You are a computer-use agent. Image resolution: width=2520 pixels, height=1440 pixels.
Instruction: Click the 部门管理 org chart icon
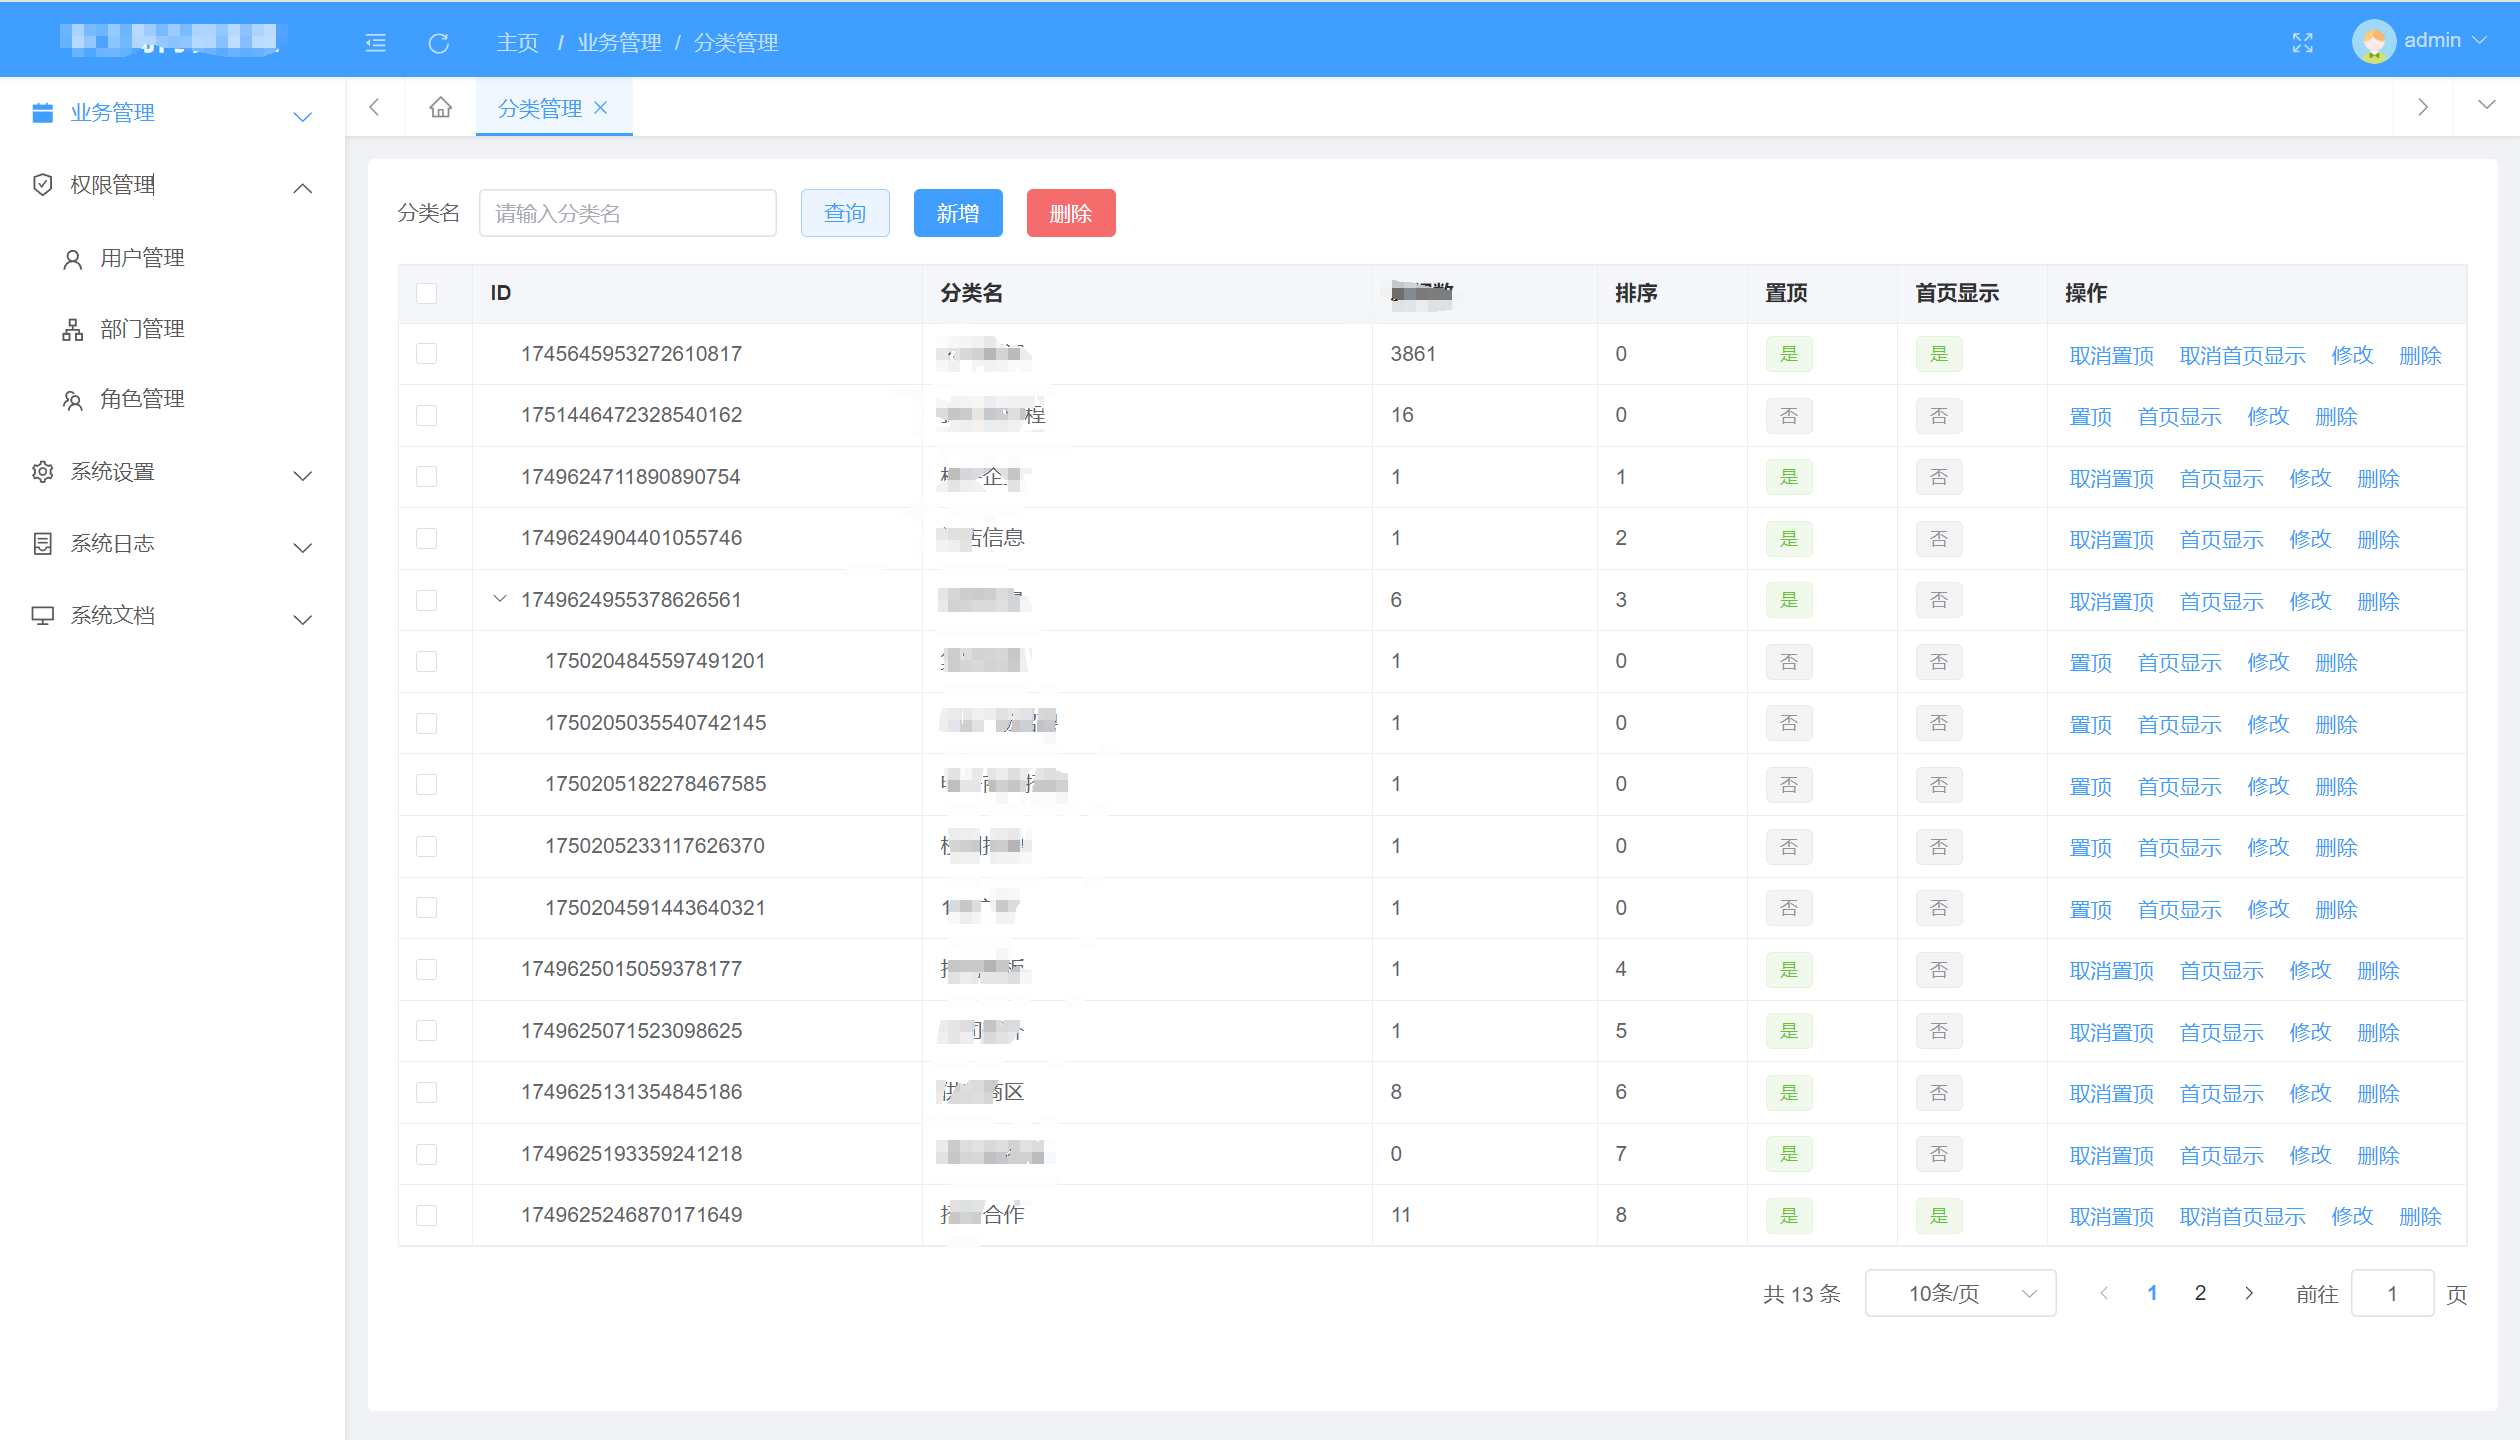coord(72,330)
